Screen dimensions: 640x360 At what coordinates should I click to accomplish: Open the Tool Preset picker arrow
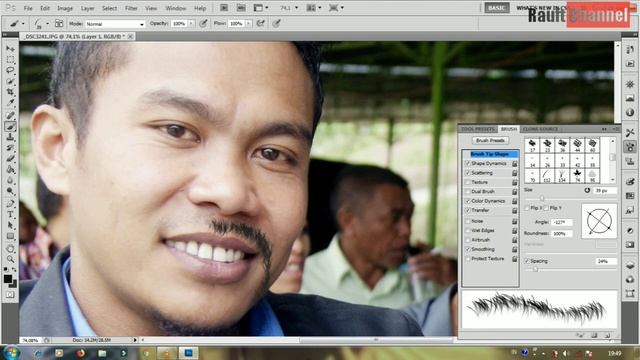tap(23, 24)
